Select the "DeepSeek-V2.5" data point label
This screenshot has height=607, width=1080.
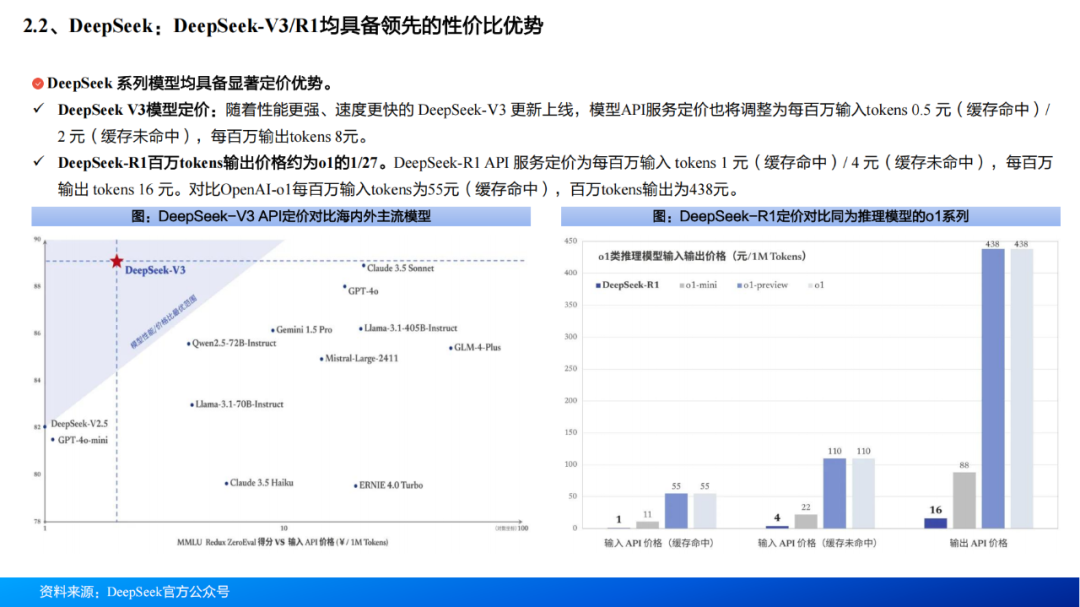[x=79, y=424]
